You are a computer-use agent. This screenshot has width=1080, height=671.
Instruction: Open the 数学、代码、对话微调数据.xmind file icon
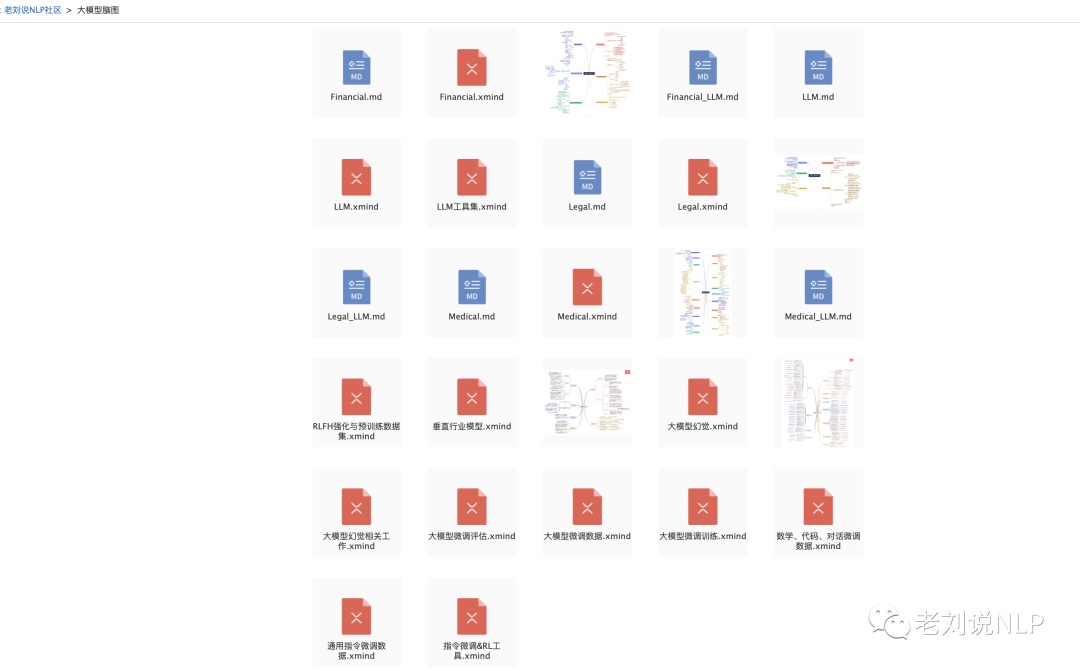(x=818, y=507)
